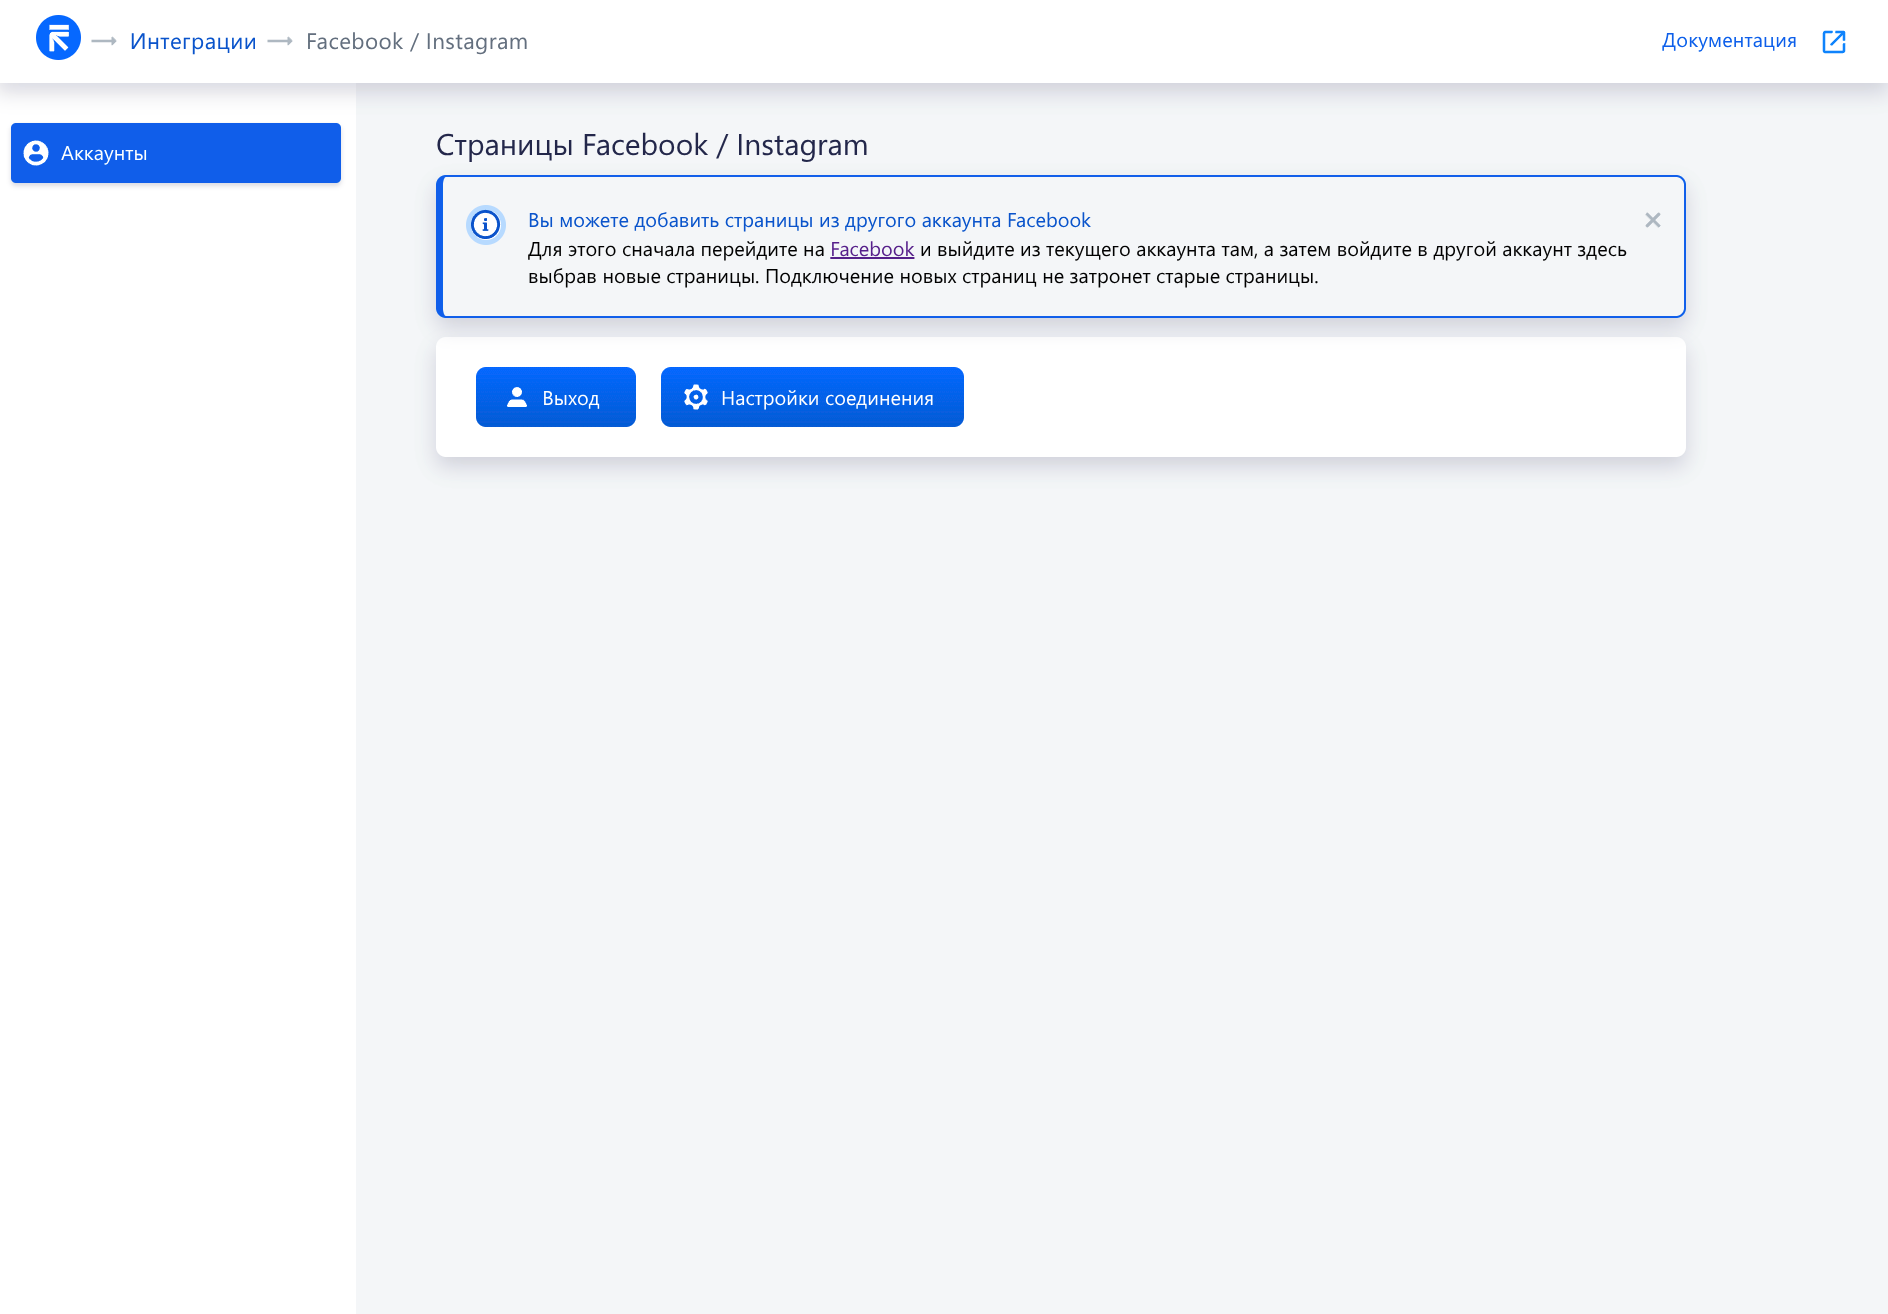Follow the underlined Facebook link in notice
Screen dimensions: 1888x1314
coord(871,249)
